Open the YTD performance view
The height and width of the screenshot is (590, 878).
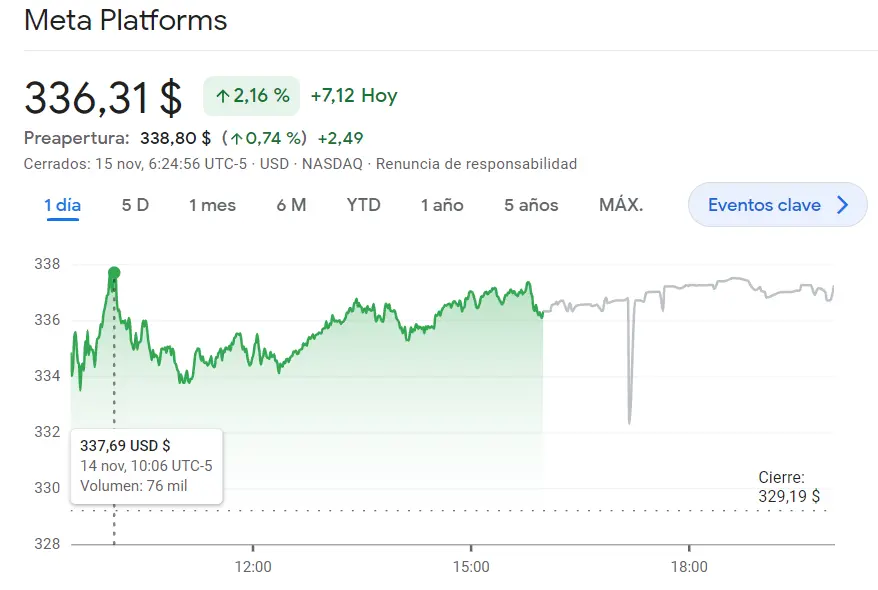364,204
